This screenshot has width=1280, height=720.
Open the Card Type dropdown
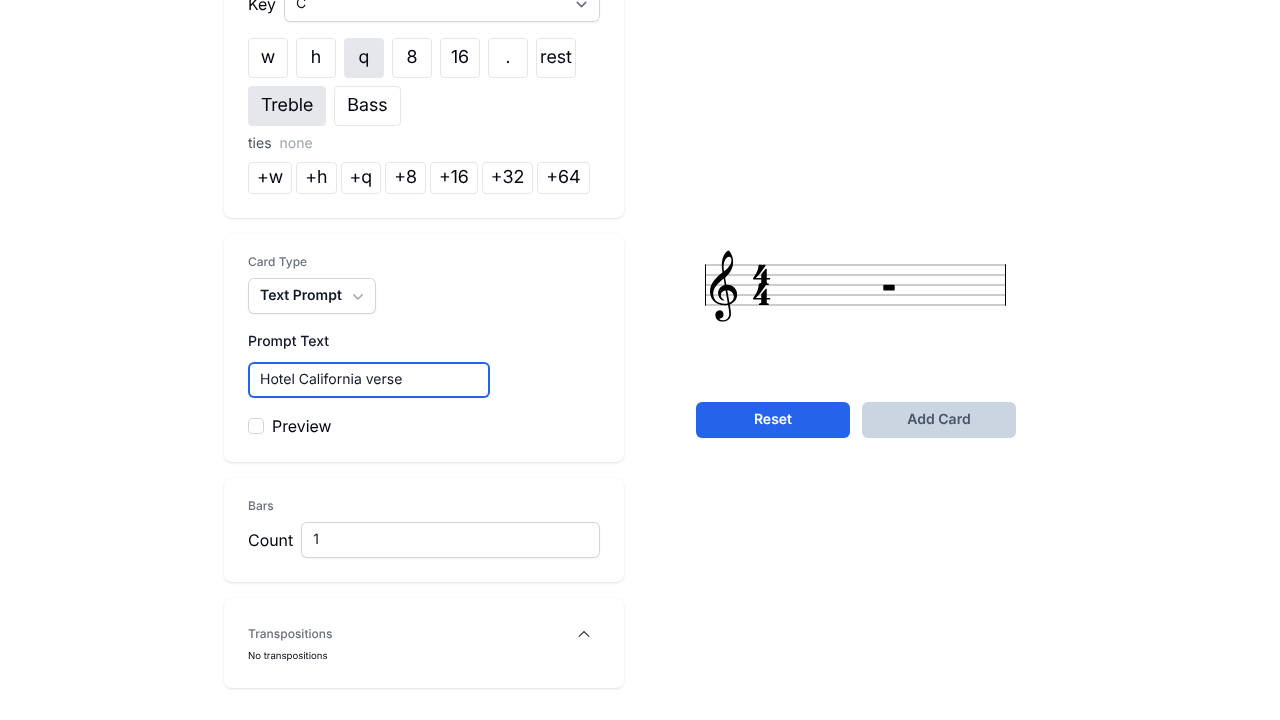[x=312, y=296]
